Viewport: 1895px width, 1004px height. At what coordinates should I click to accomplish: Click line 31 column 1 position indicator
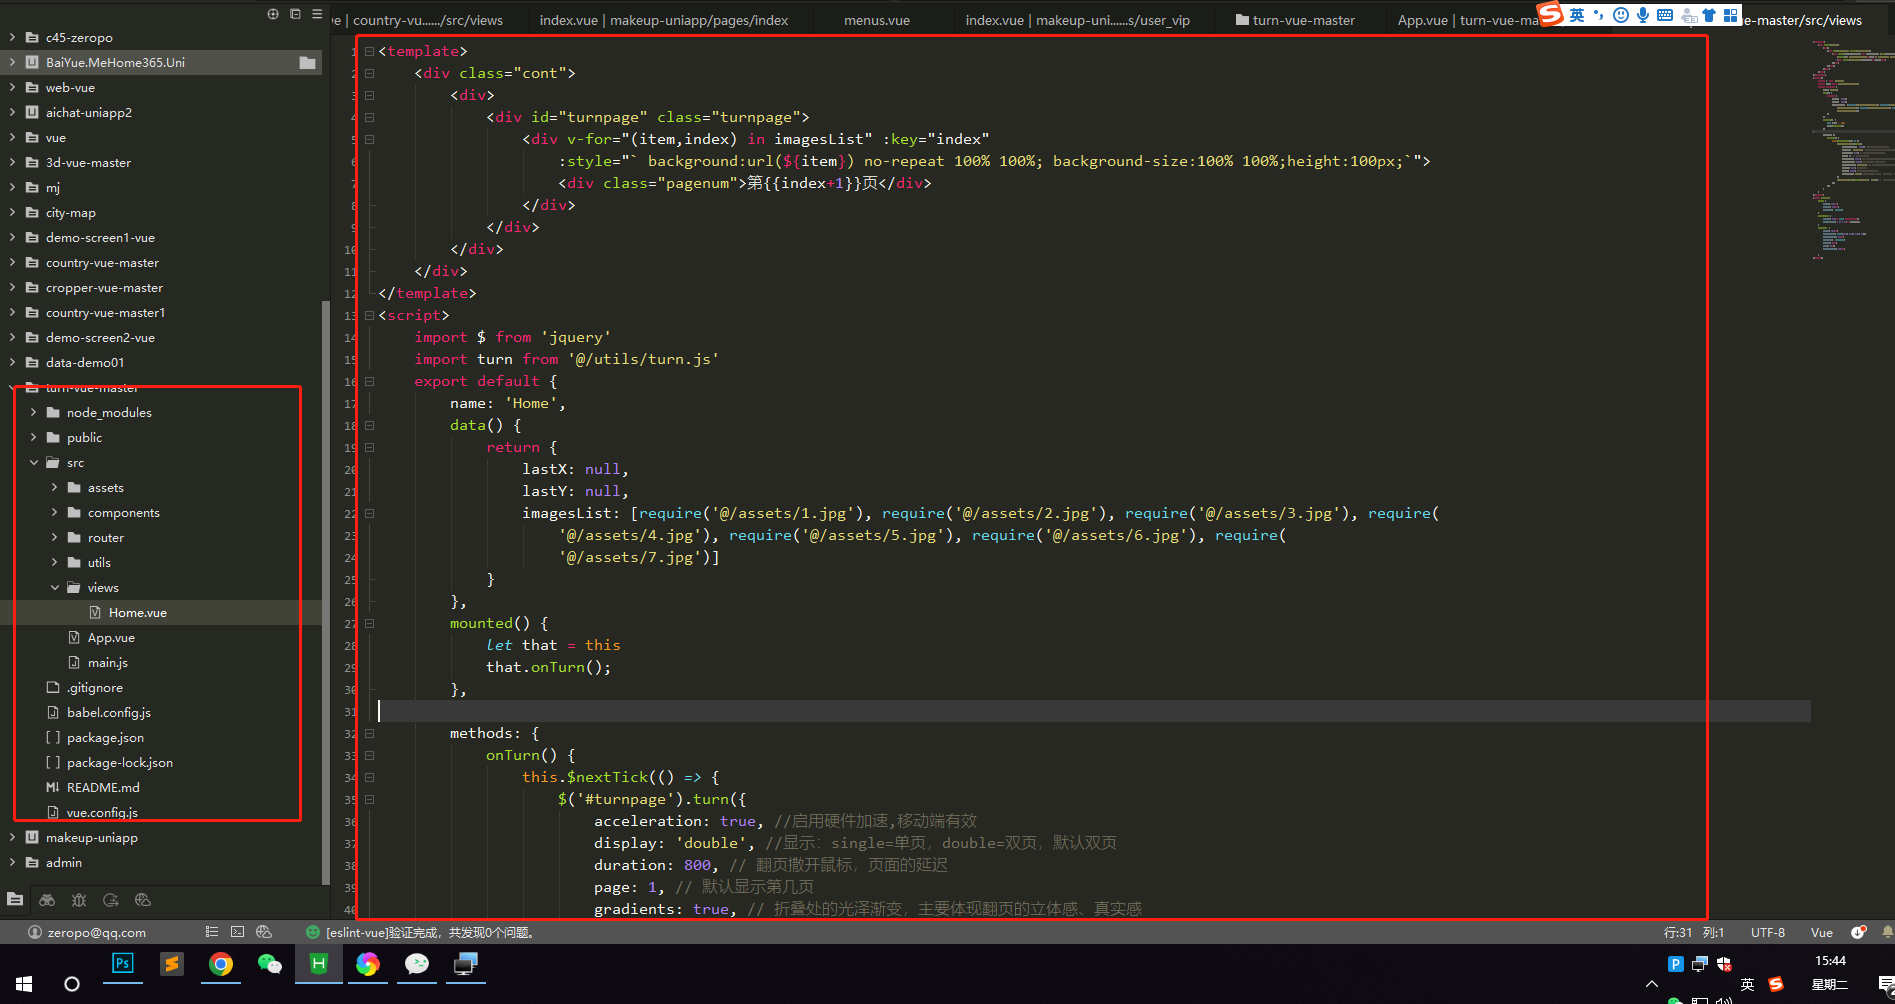1694,932
